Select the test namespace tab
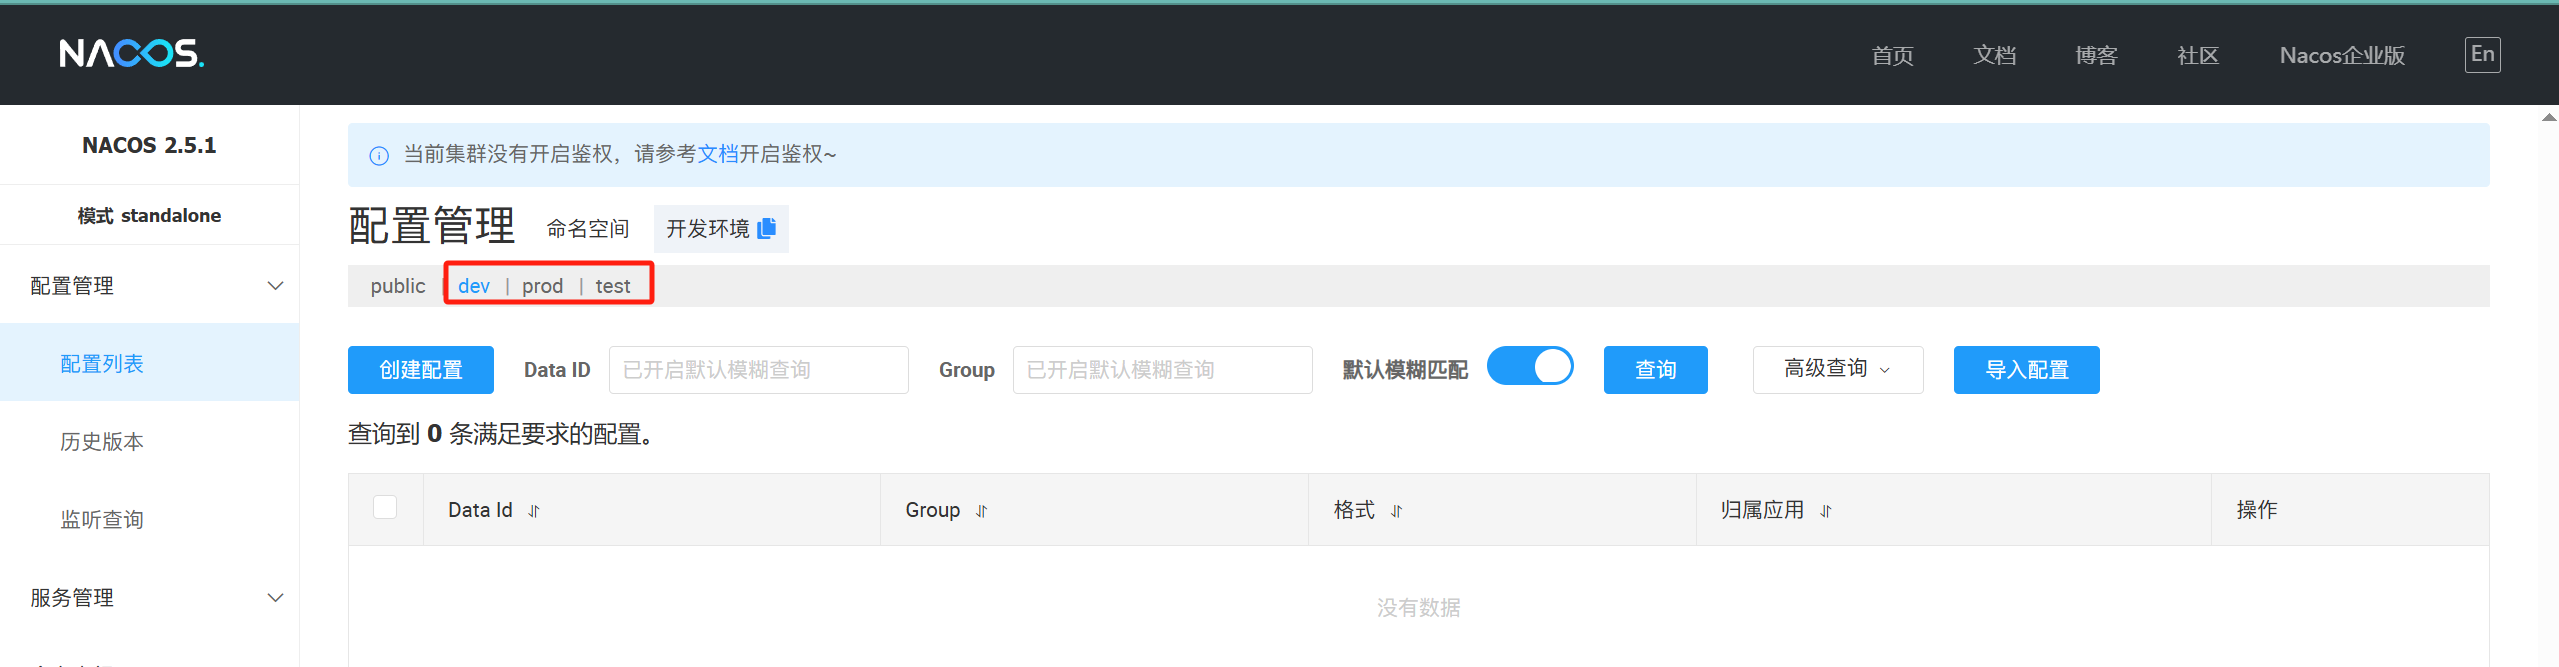Viewport: 2559px width, 667px height. (x=613, y=286)
